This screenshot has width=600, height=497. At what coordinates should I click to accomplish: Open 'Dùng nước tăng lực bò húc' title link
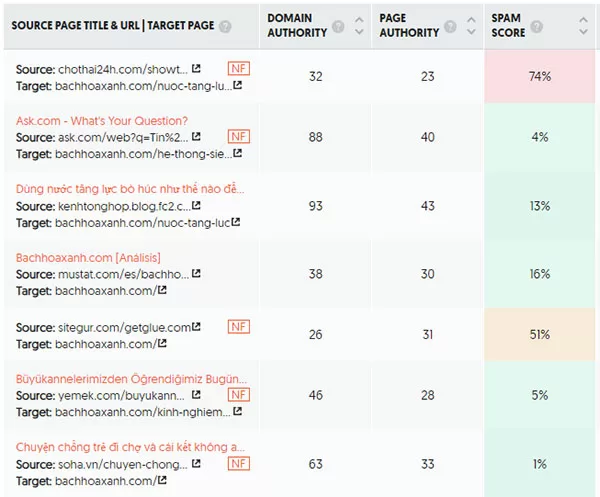tap(130, 189)
